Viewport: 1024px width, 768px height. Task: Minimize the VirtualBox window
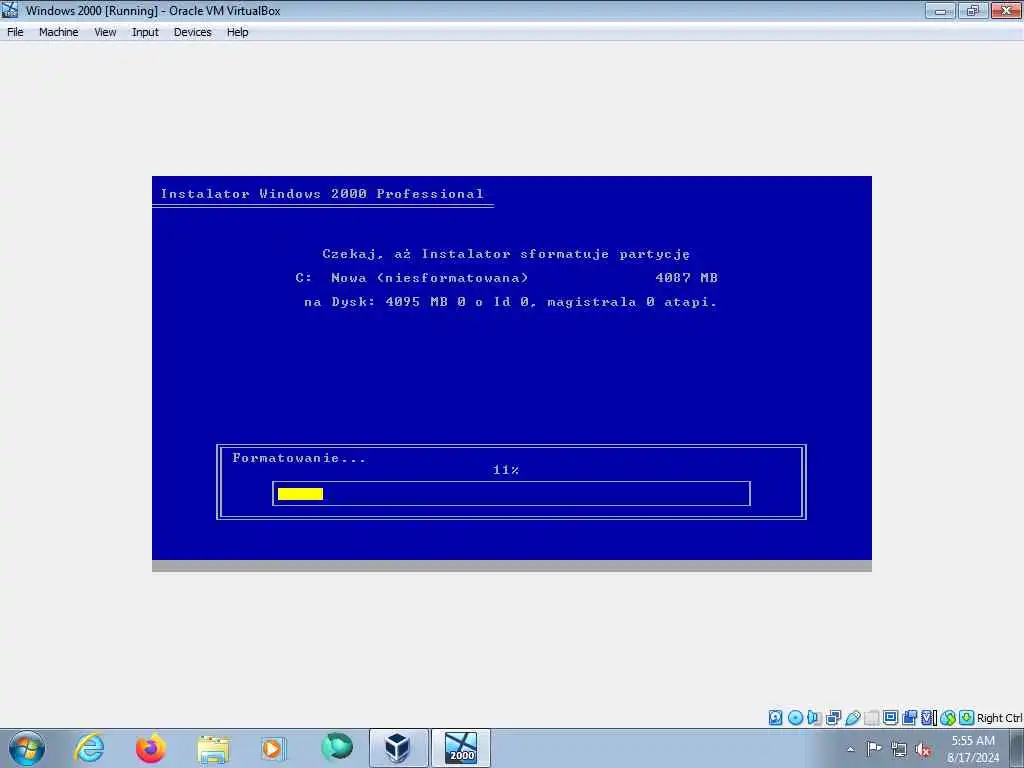tap(940, 10)
